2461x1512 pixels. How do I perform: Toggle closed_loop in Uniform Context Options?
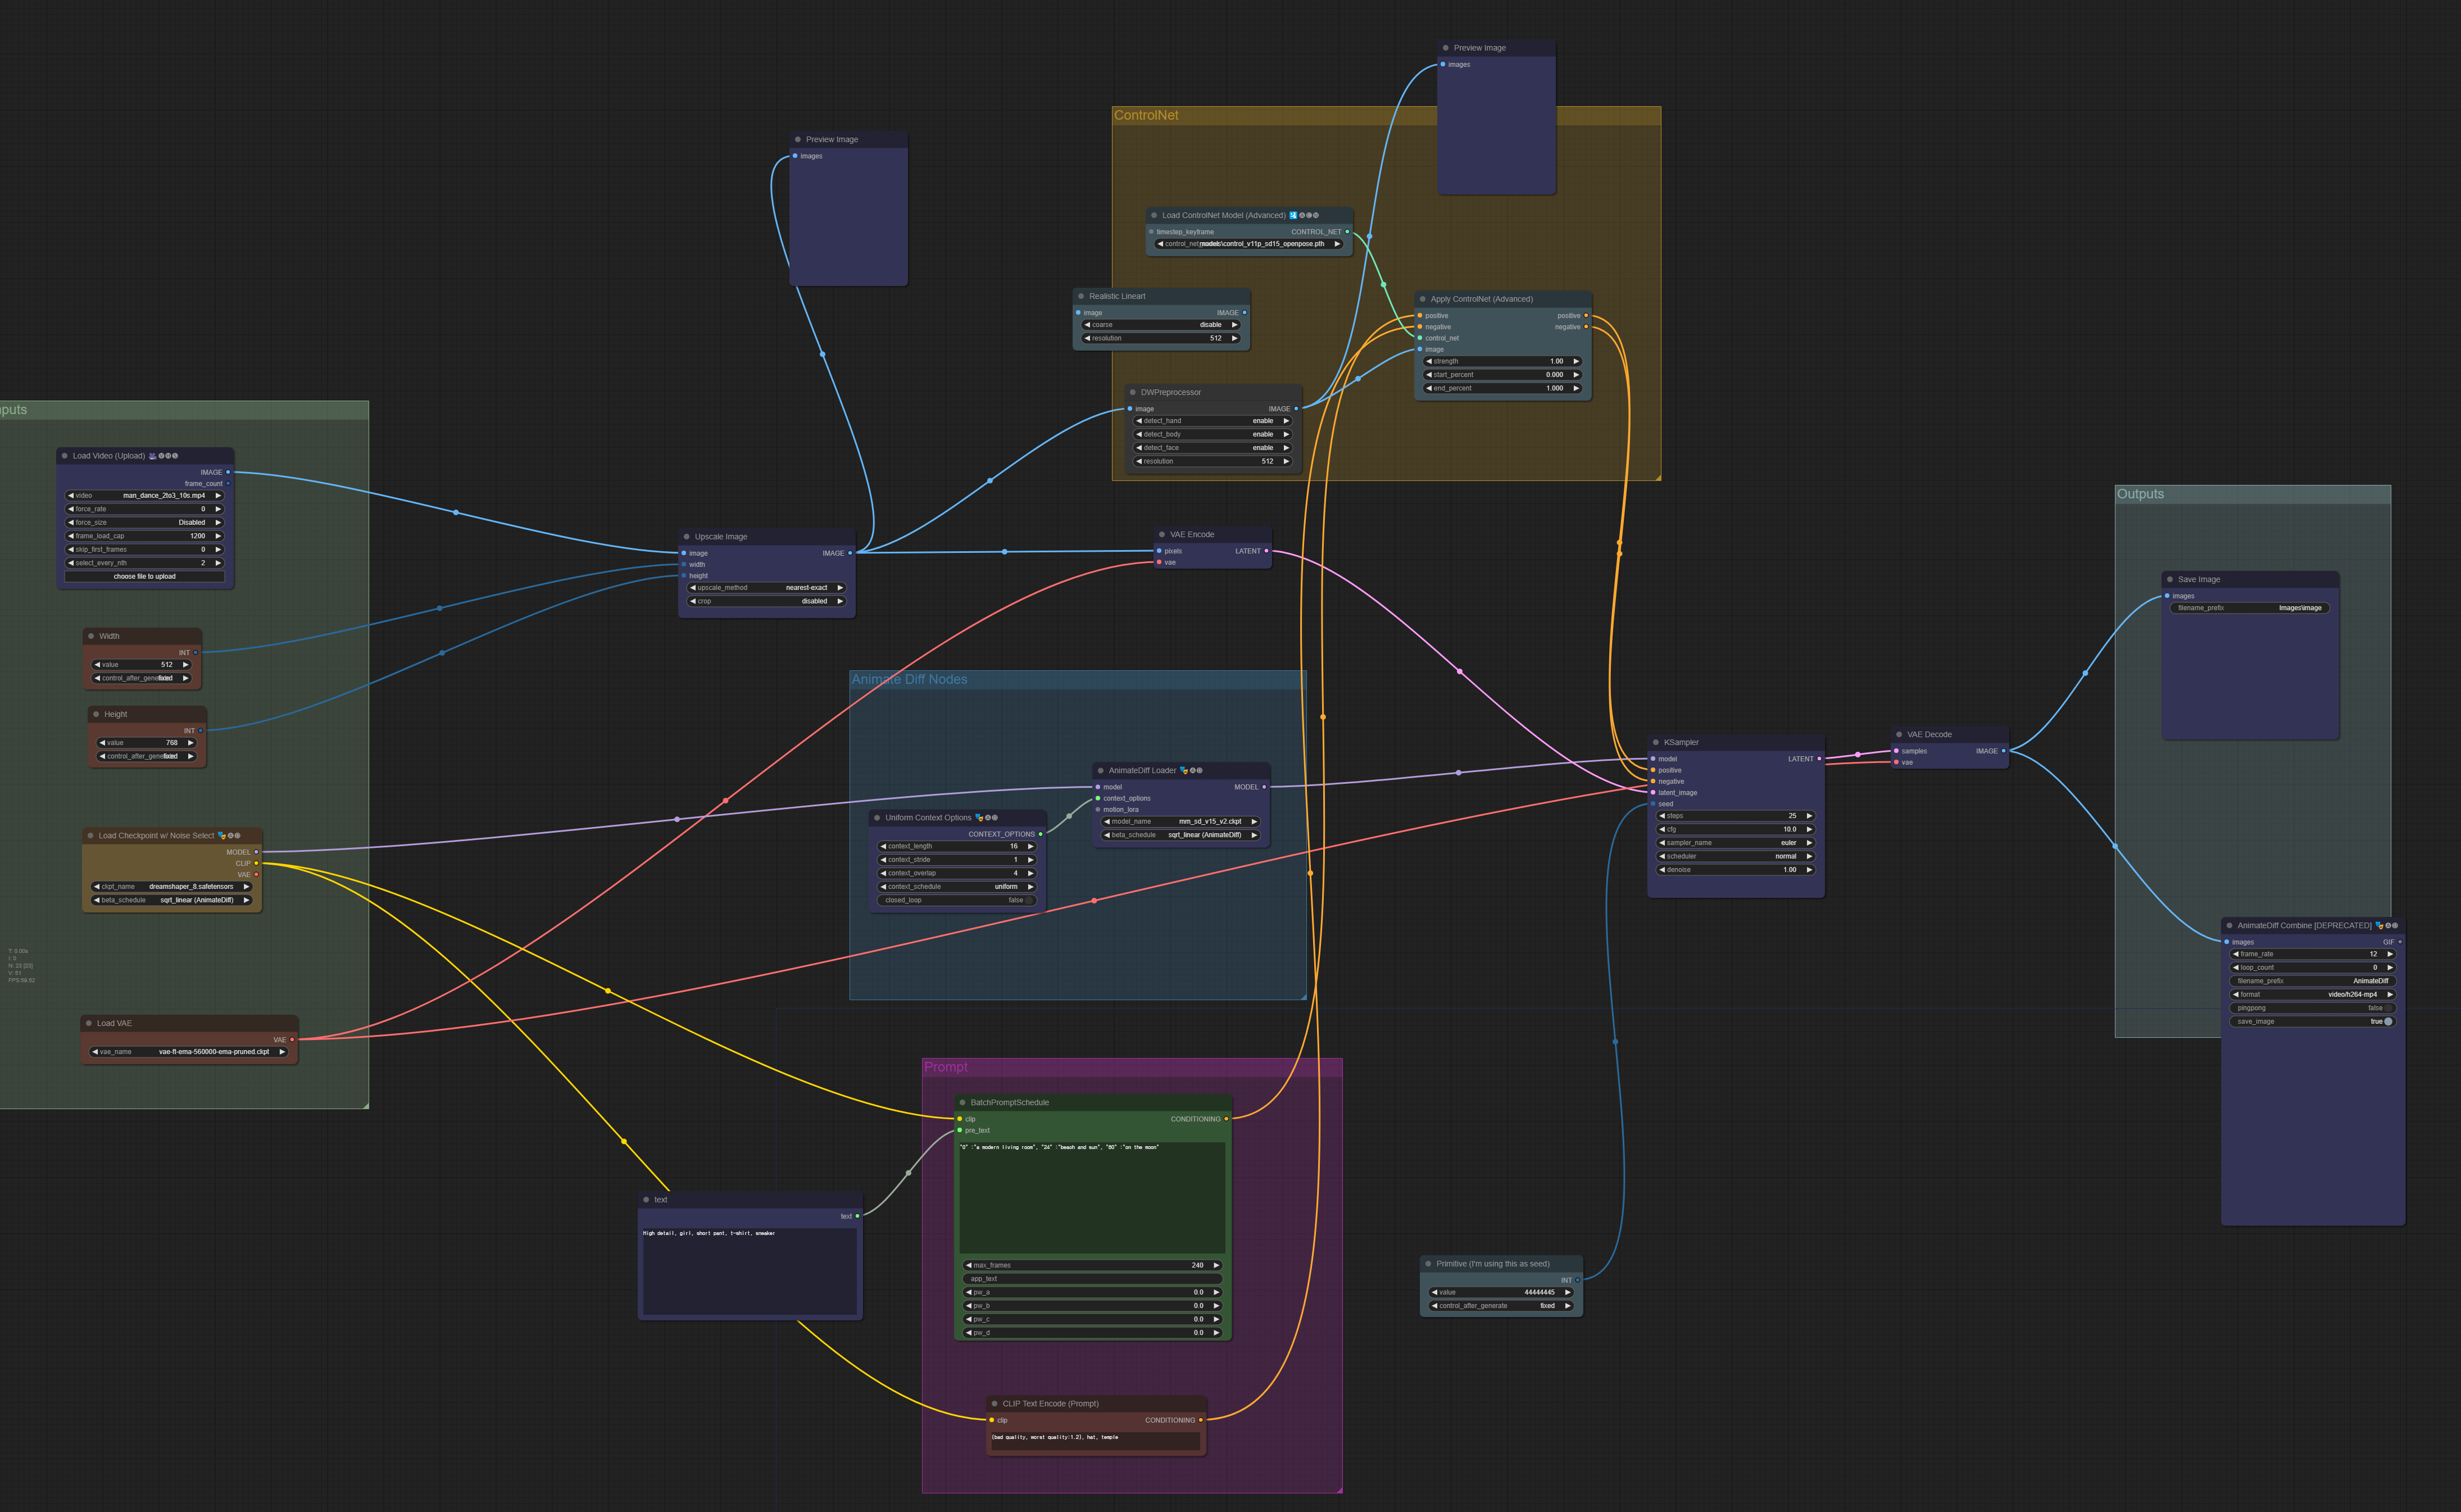tap(957, 900)
